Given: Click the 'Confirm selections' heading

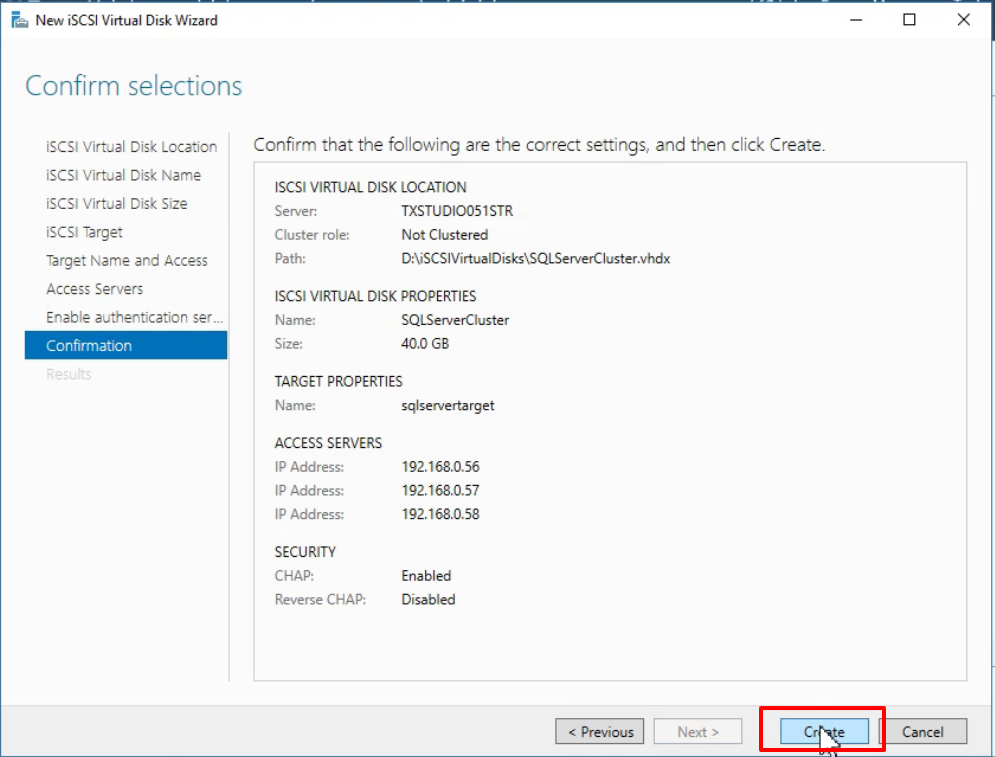Looking at the screenshot, I should coord(133,86).
